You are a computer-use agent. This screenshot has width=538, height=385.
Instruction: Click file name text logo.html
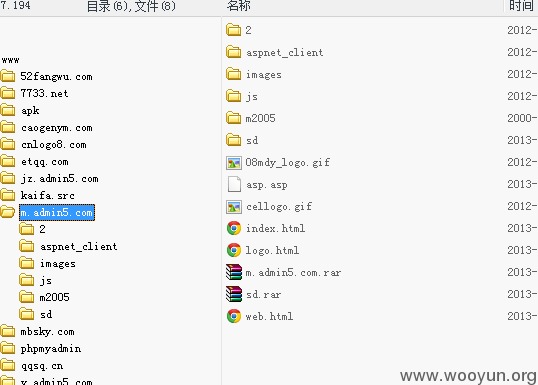point(272,250)
